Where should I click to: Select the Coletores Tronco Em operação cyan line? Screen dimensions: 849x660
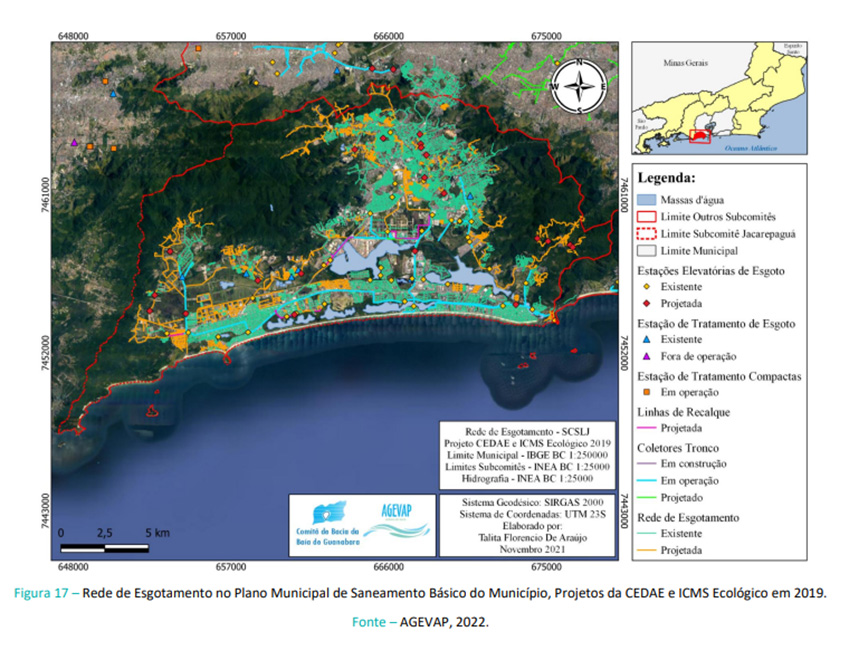(x=647, y=481)
